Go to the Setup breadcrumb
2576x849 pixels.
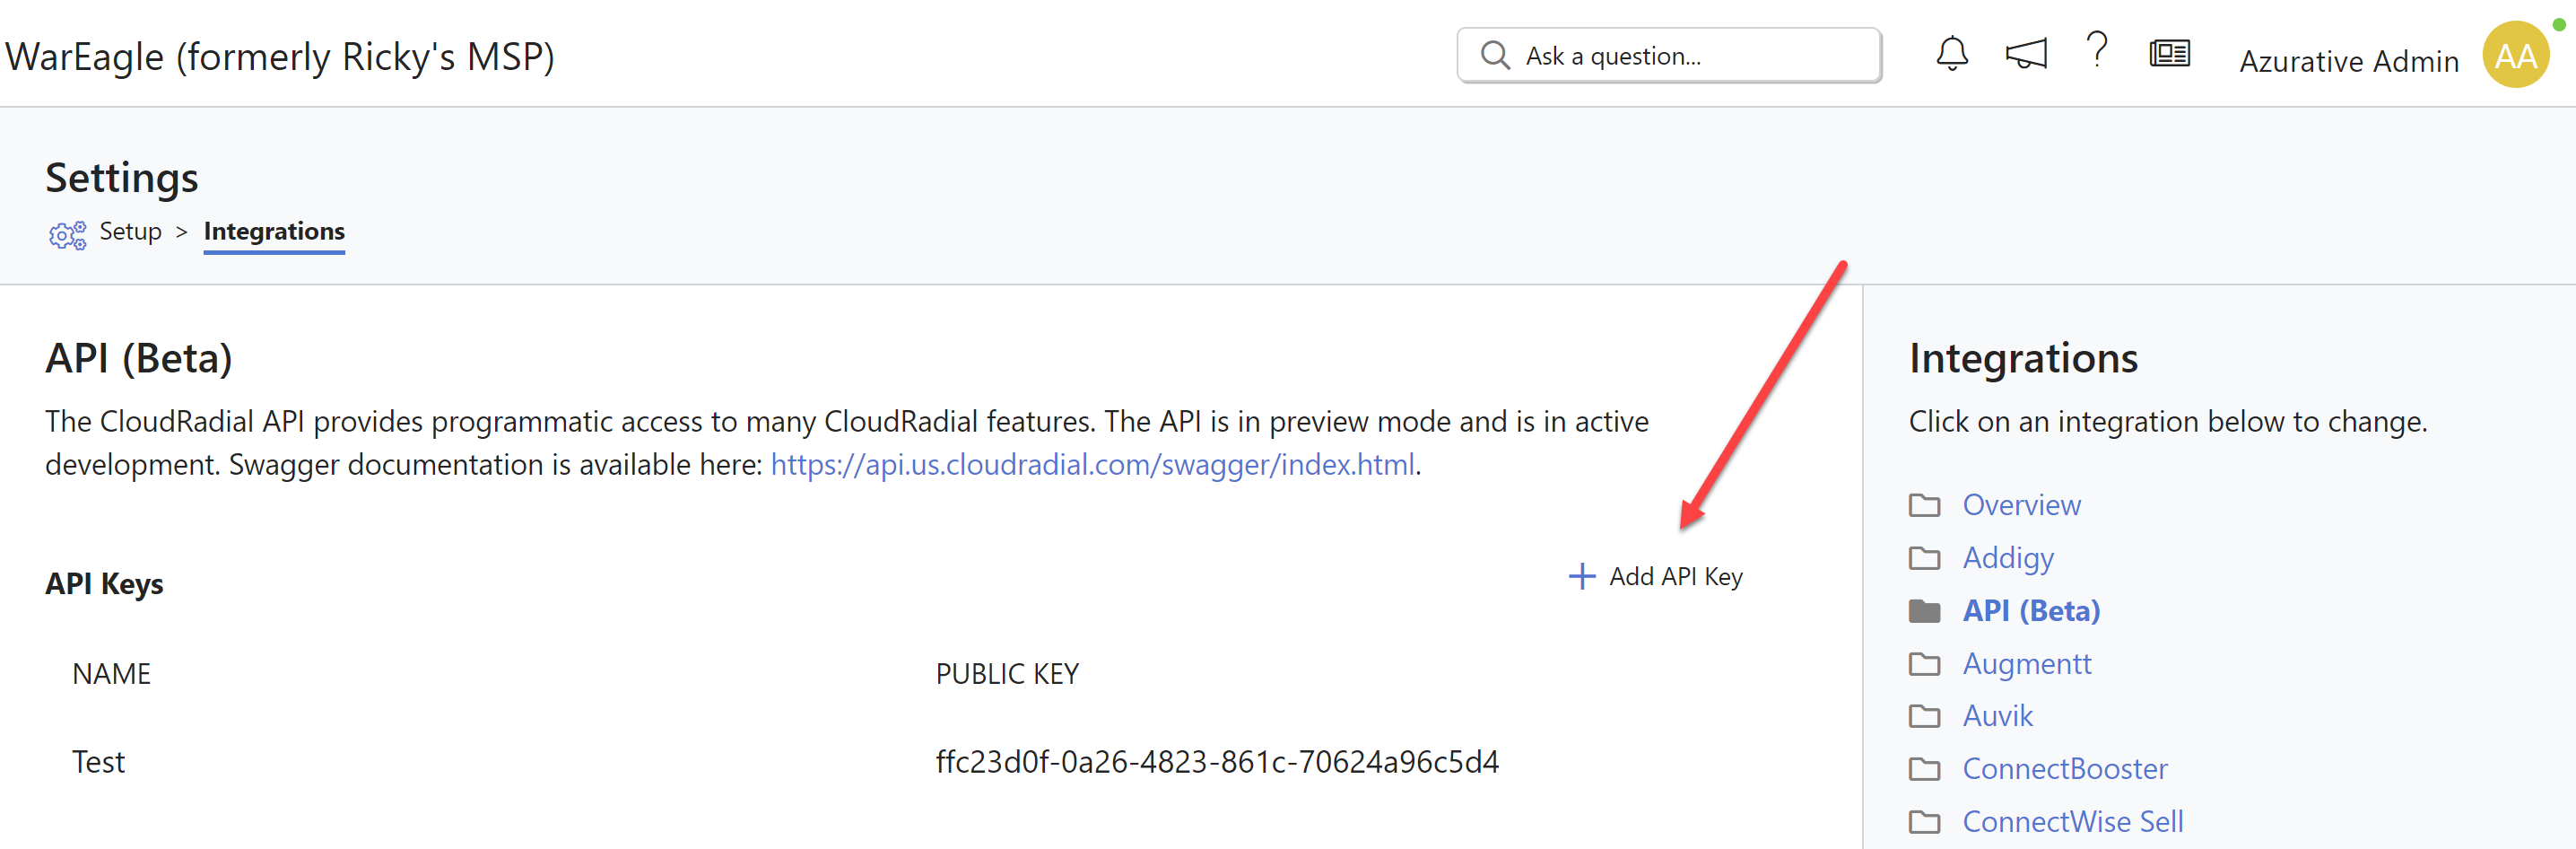coord(130,232)
